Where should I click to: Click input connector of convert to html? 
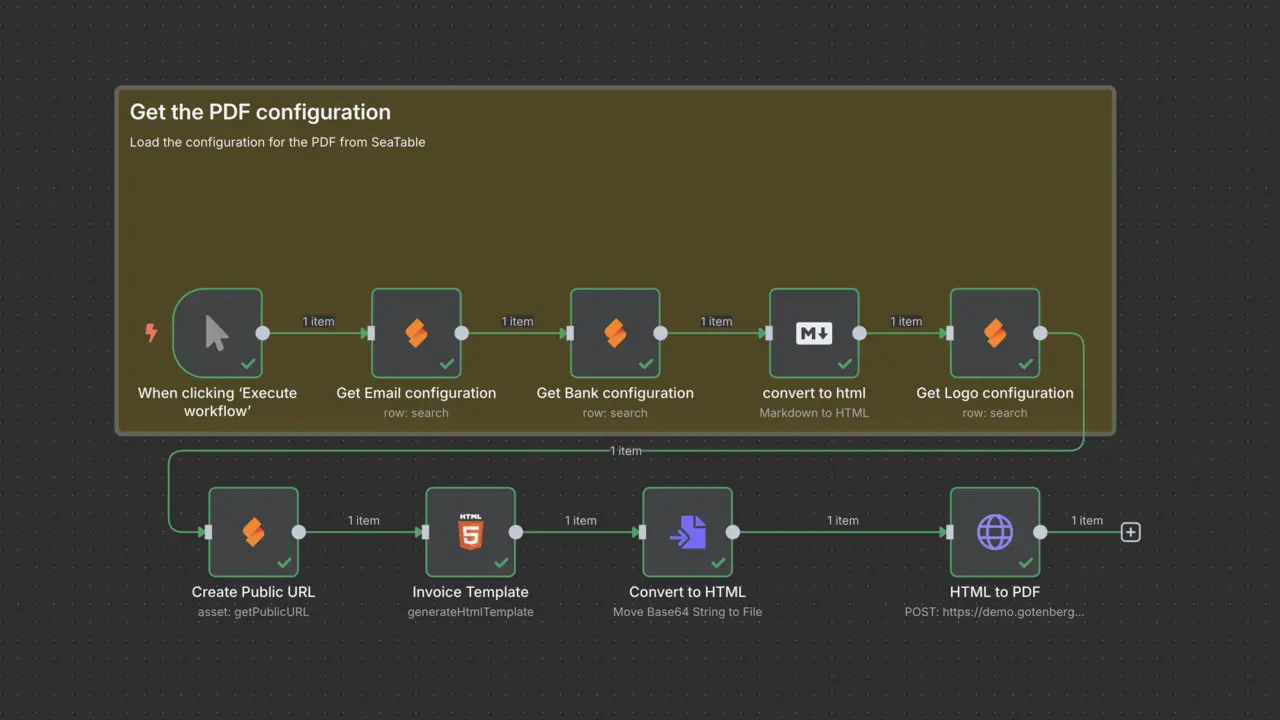[x=769, y=333]
